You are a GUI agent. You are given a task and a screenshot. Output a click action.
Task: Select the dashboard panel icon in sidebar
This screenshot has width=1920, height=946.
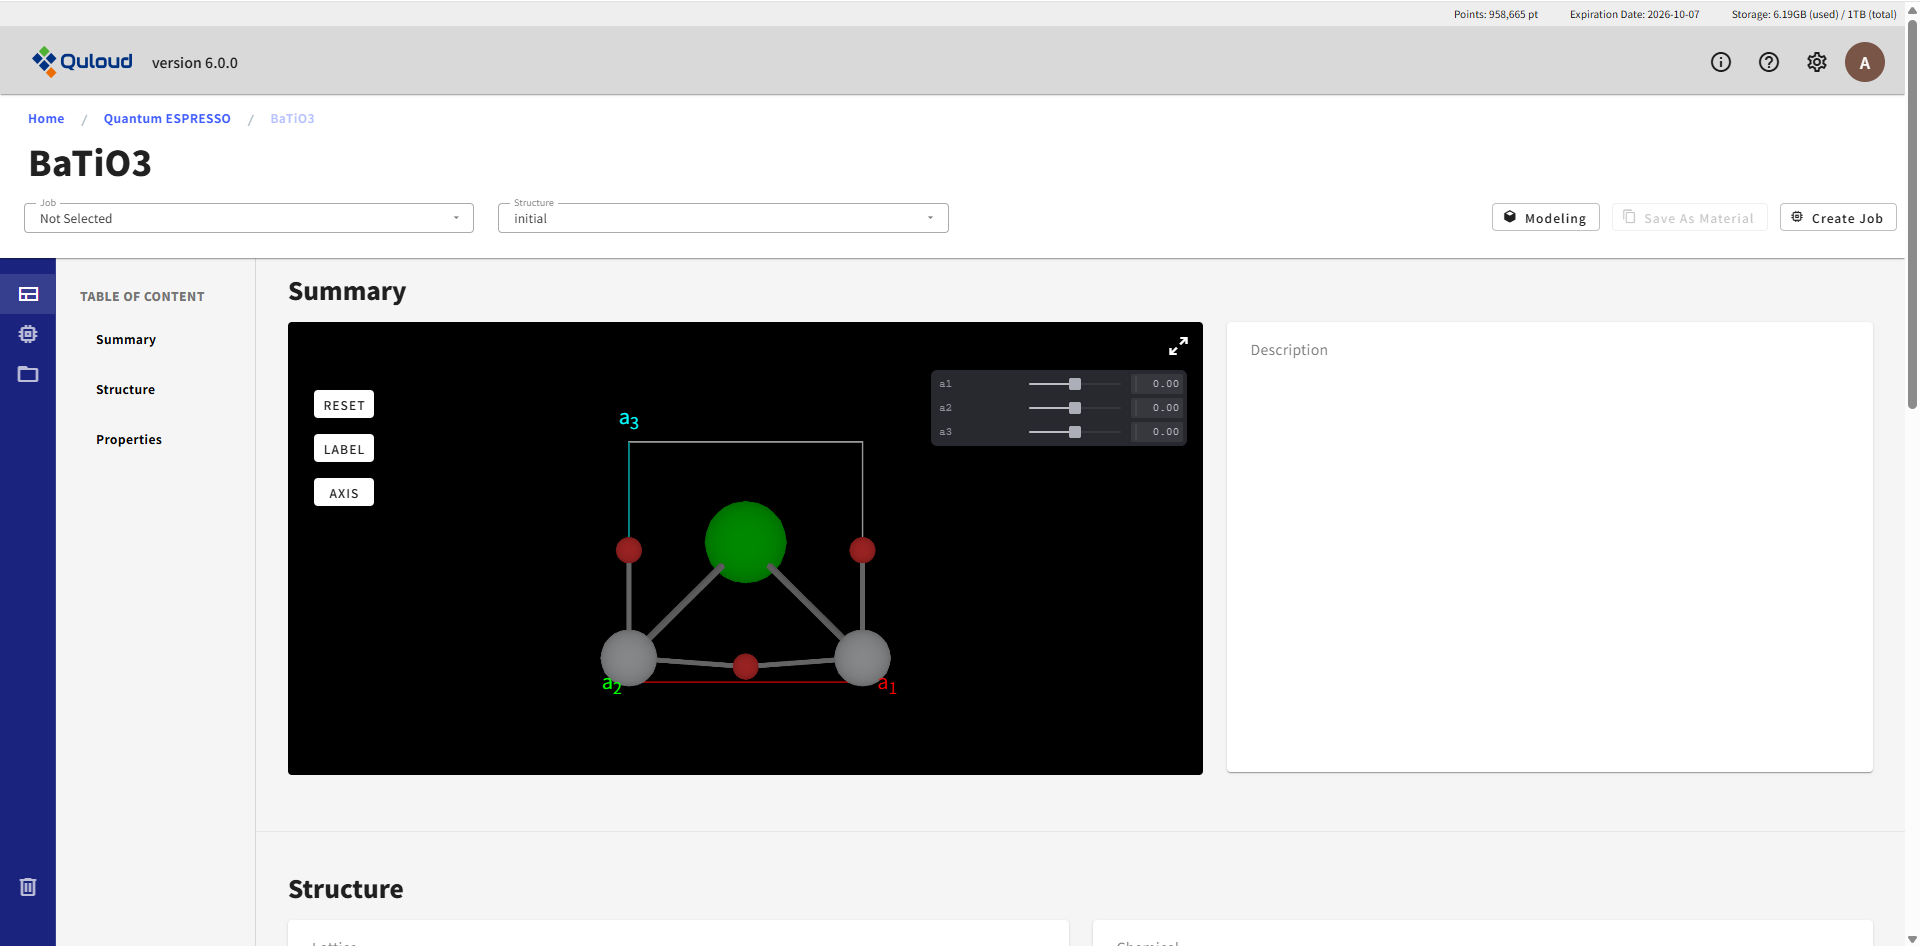tap(28, 294)
